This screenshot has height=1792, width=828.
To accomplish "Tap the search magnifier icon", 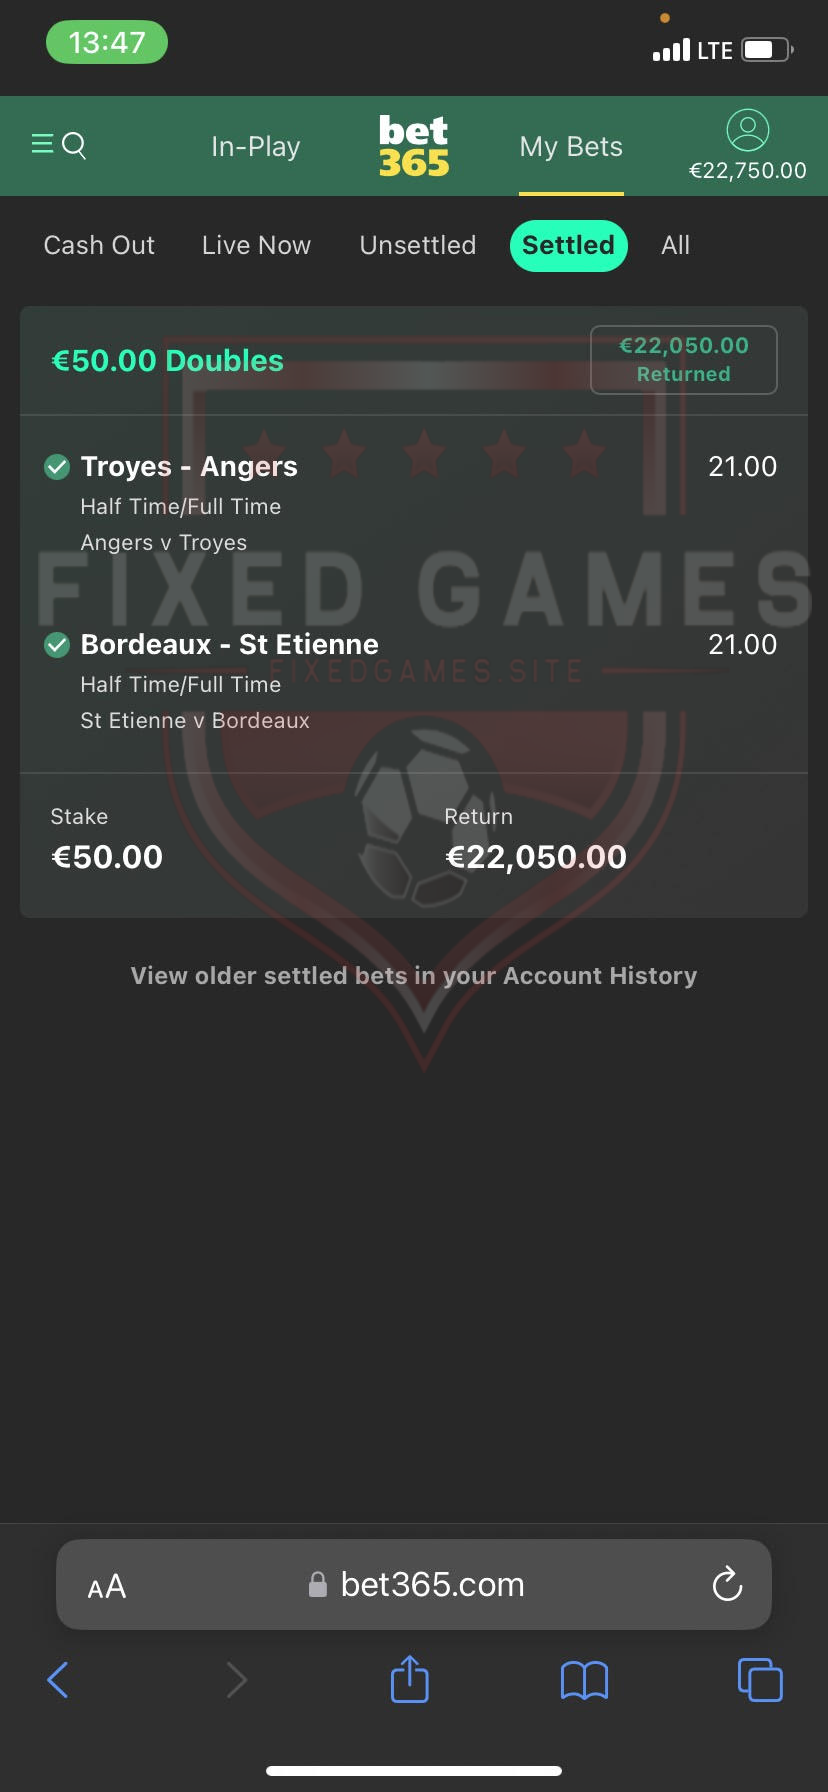I will pyautogui.click(x=74, y=146).
